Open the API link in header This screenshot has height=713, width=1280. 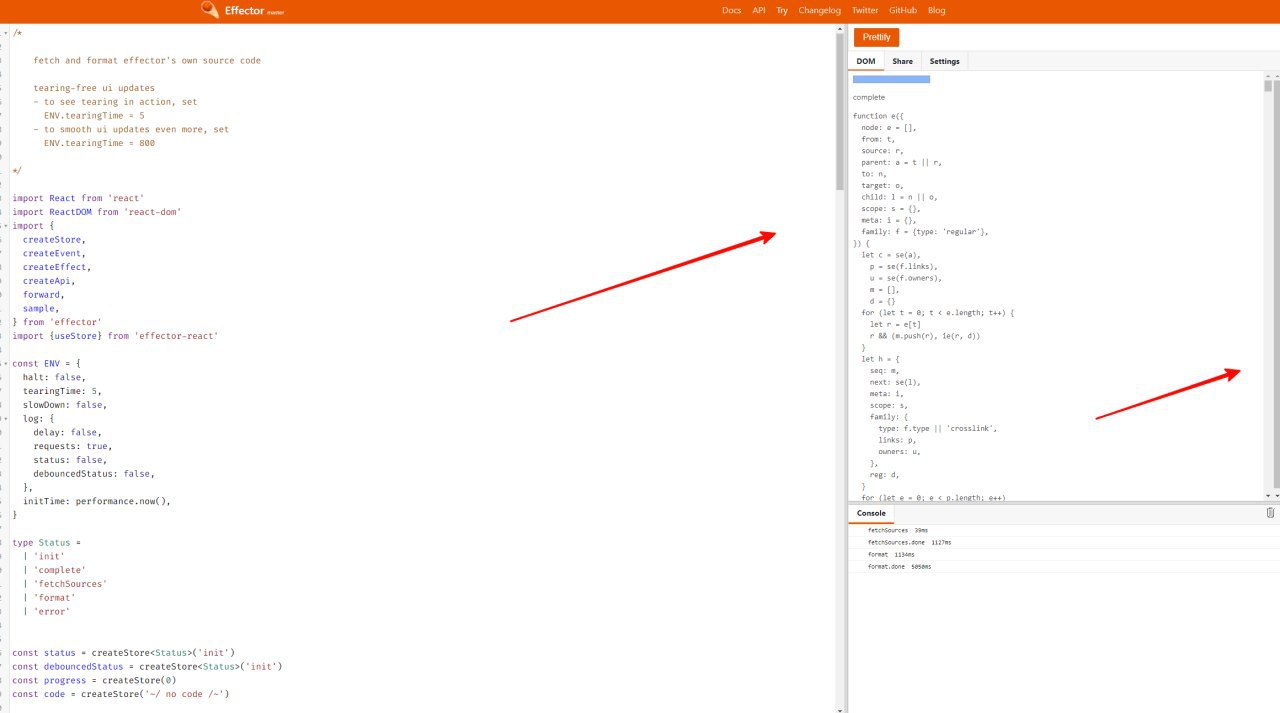(x=759, y=10)
